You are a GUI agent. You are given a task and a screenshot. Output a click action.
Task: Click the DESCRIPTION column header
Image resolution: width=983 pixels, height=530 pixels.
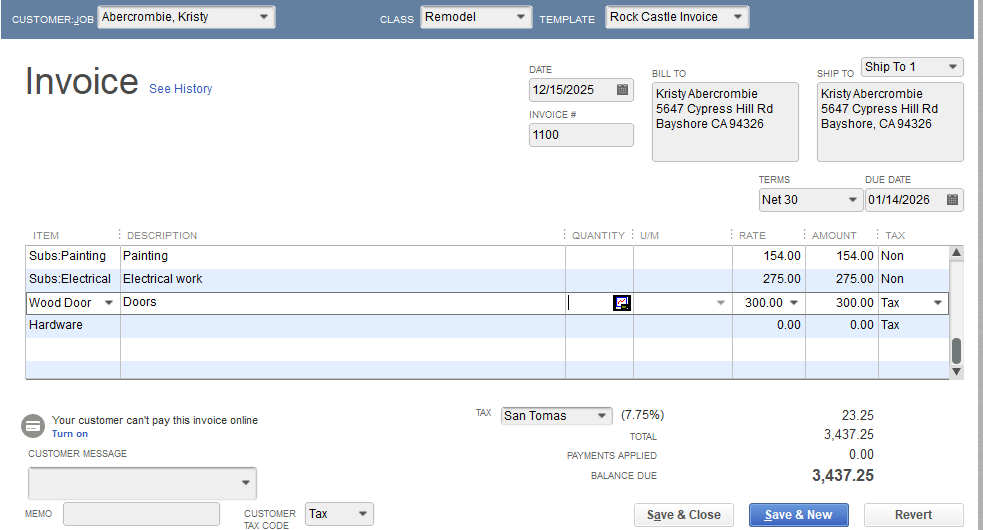[x=162, y=236]
